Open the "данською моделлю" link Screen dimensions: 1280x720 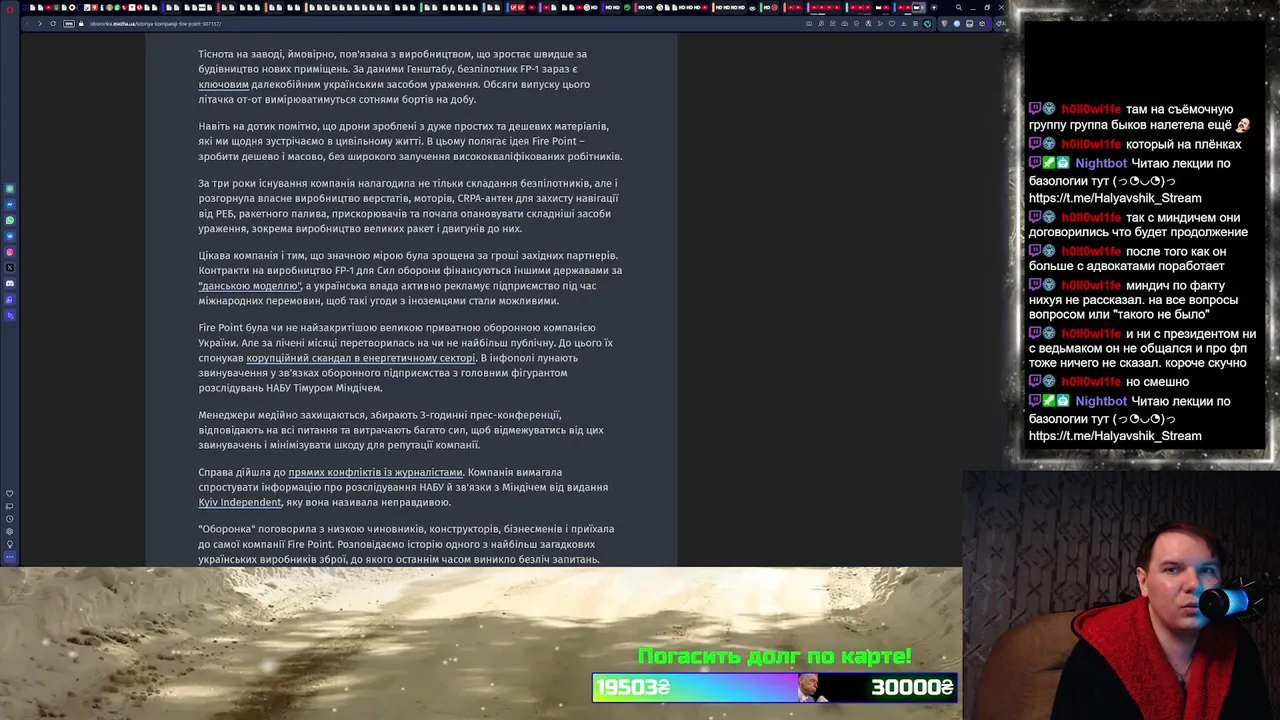(250, 286)
